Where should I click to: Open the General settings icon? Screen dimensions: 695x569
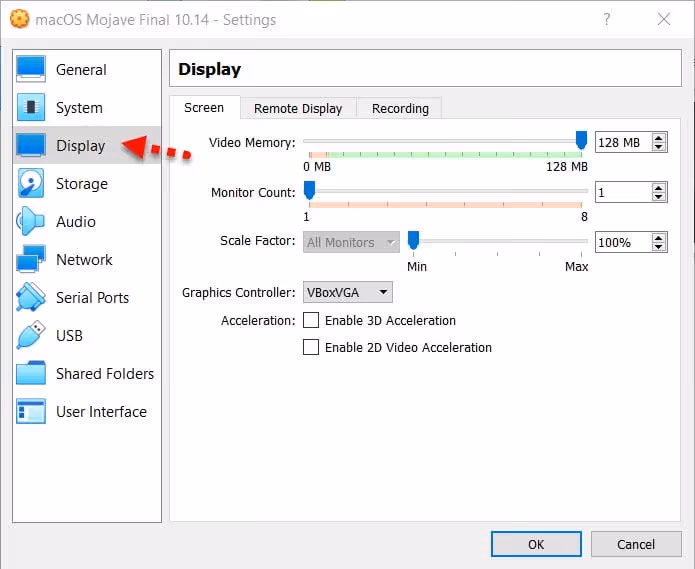[31, 69]
